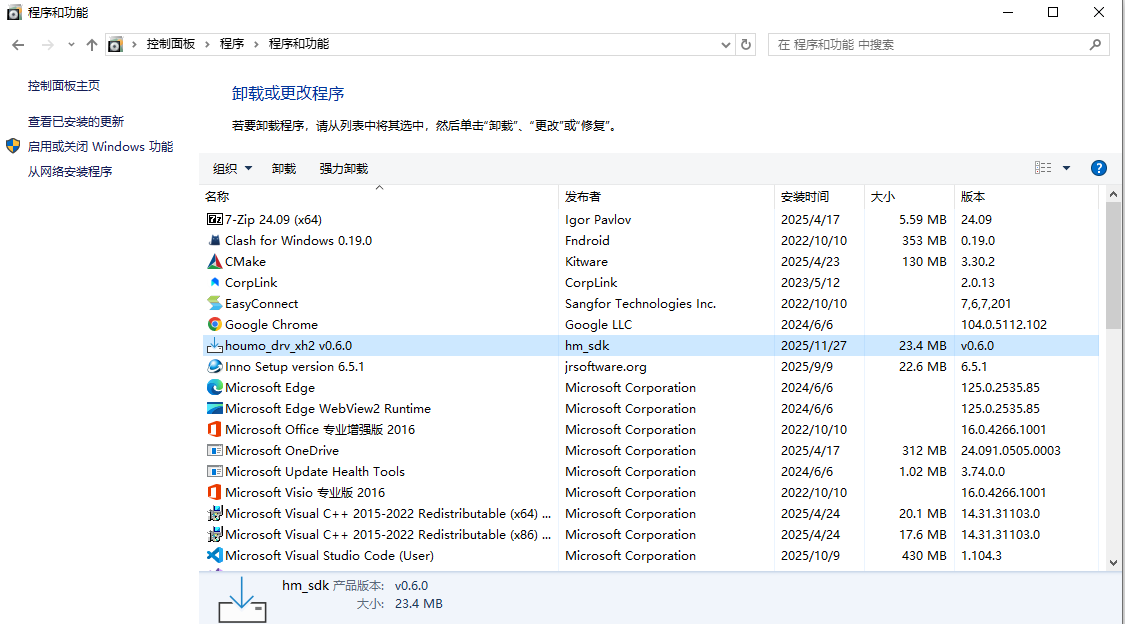Click the 24.091.0505.0003 version cell
This screenshot has width=1125, height=624.
coord(1010,450)
